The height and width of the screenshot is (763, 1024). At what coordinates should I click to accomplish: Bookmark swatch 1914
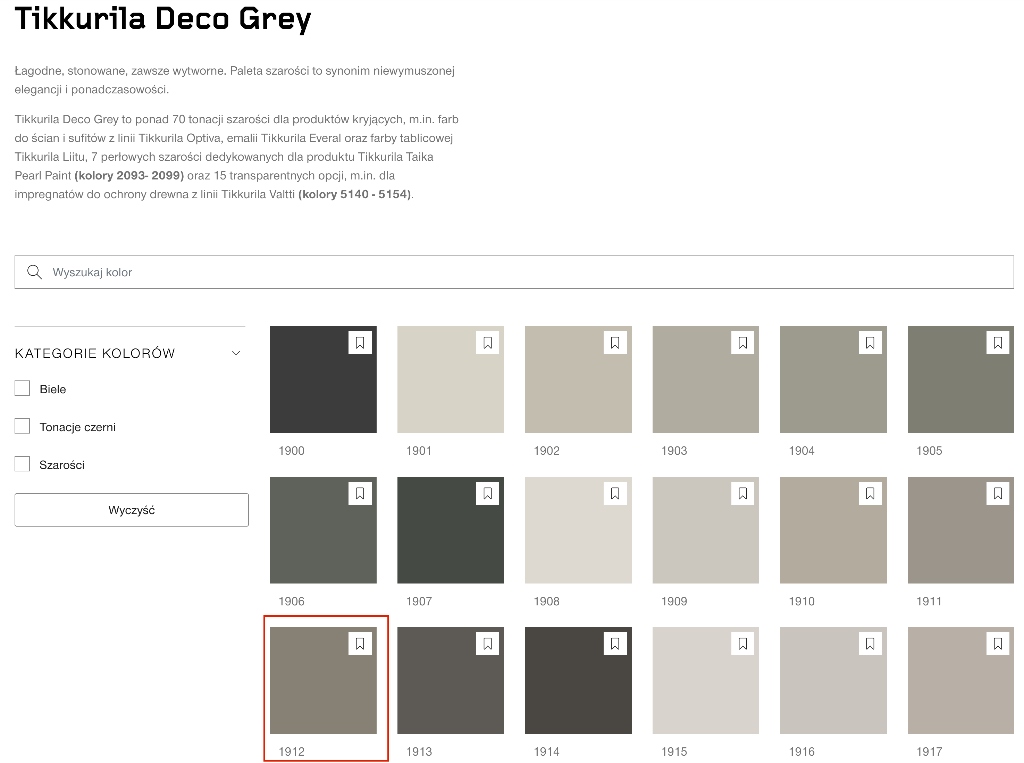coord(615,644)
